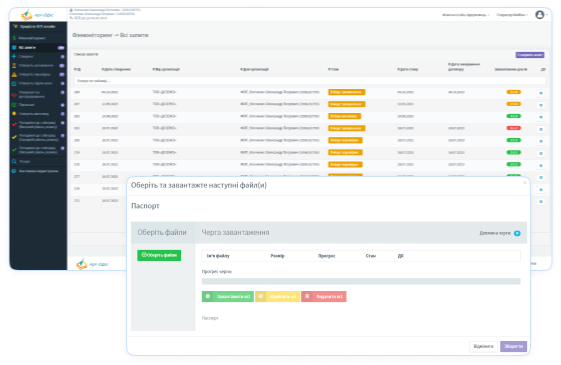The image size is (561, 365).
Task: Sort the table by the ID column
Action: [77, 69]
